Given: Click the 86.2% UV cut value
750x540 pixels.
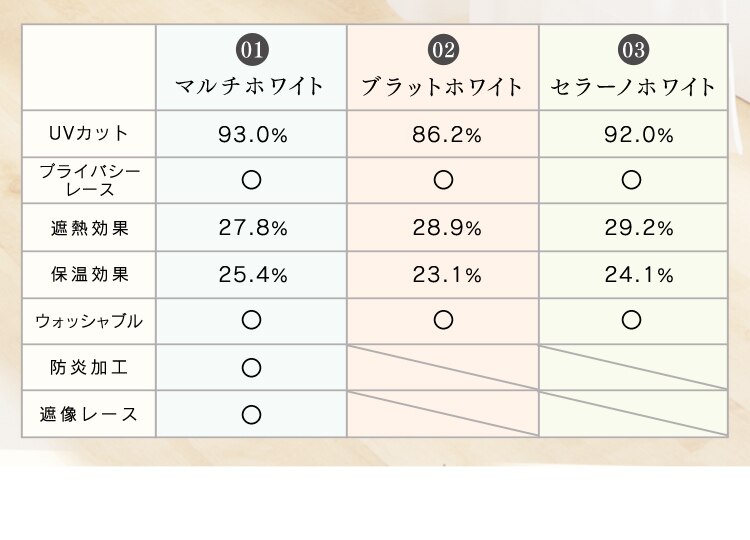Looking at the screenshot, I should tap(444, 134).
